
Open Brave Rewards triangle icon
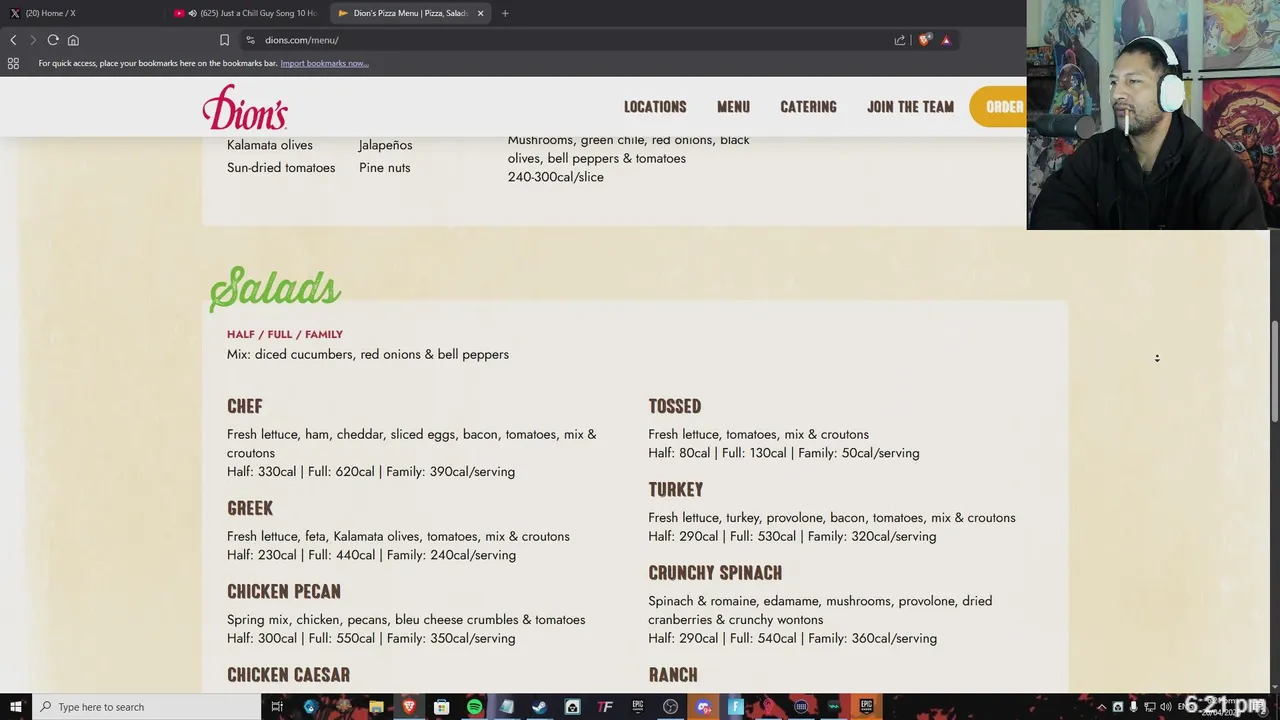coord(946,40)
